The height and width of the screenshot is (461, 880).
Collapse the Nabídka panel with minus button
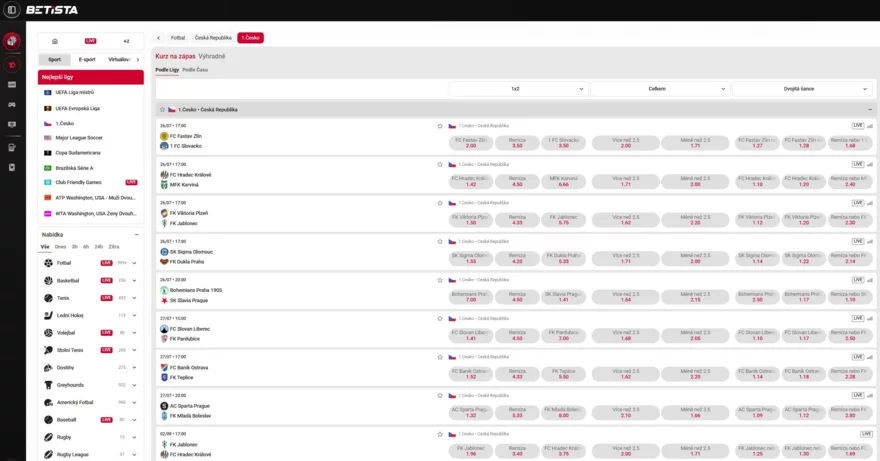coord(137,234)
